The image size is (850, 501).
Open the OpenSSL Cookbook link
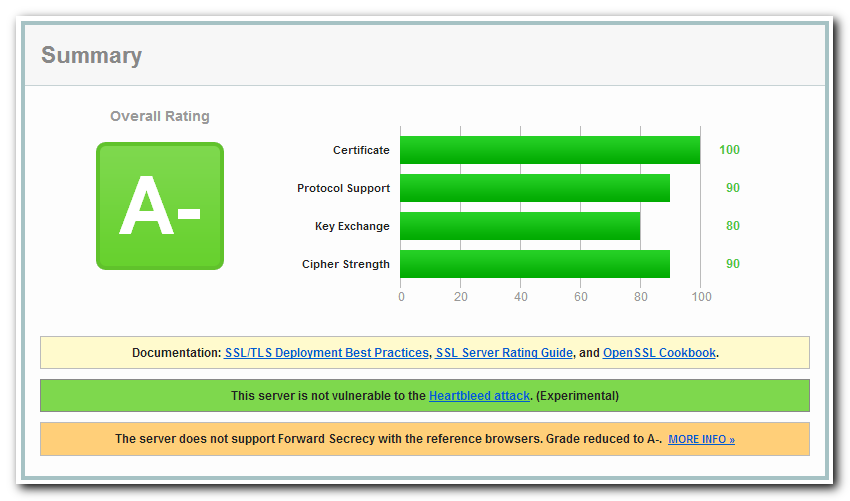[659, 353]
